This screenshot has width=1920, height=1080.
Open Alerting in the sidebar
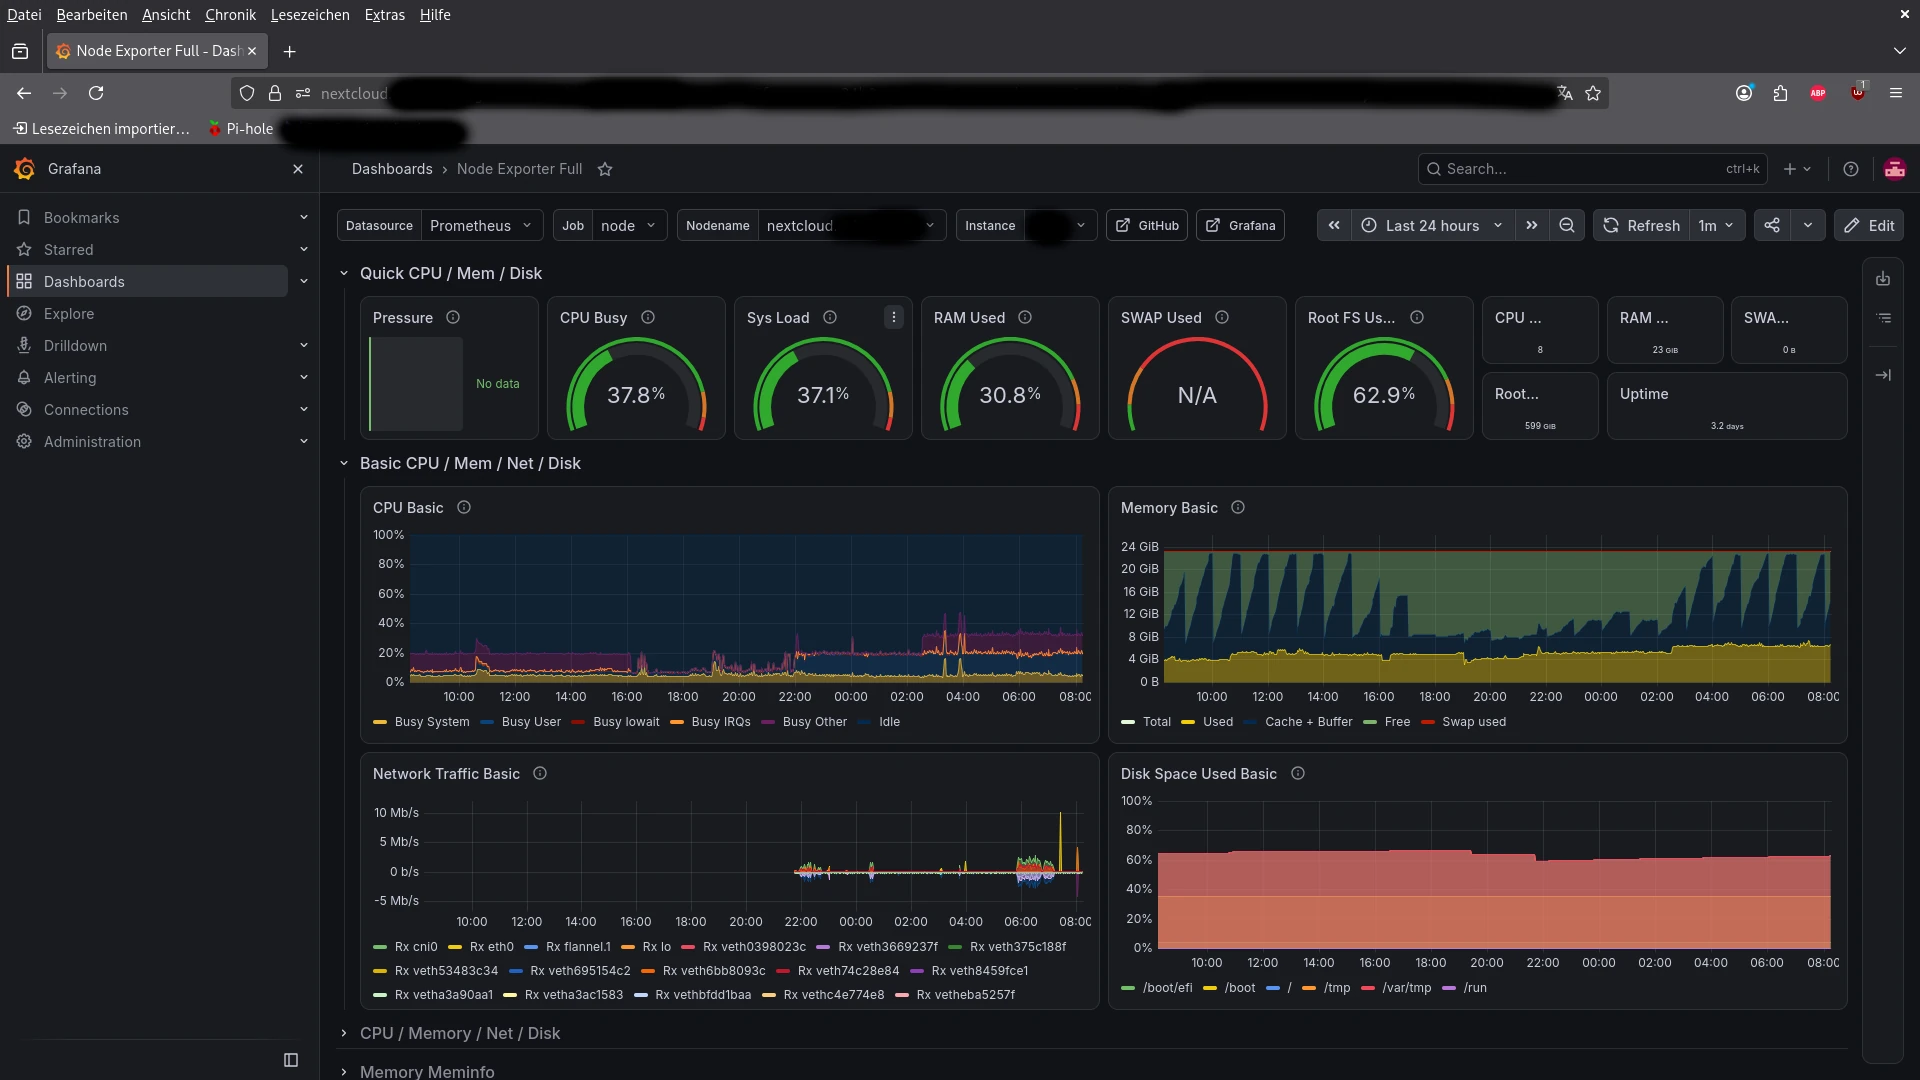click(x=70, y=377)
